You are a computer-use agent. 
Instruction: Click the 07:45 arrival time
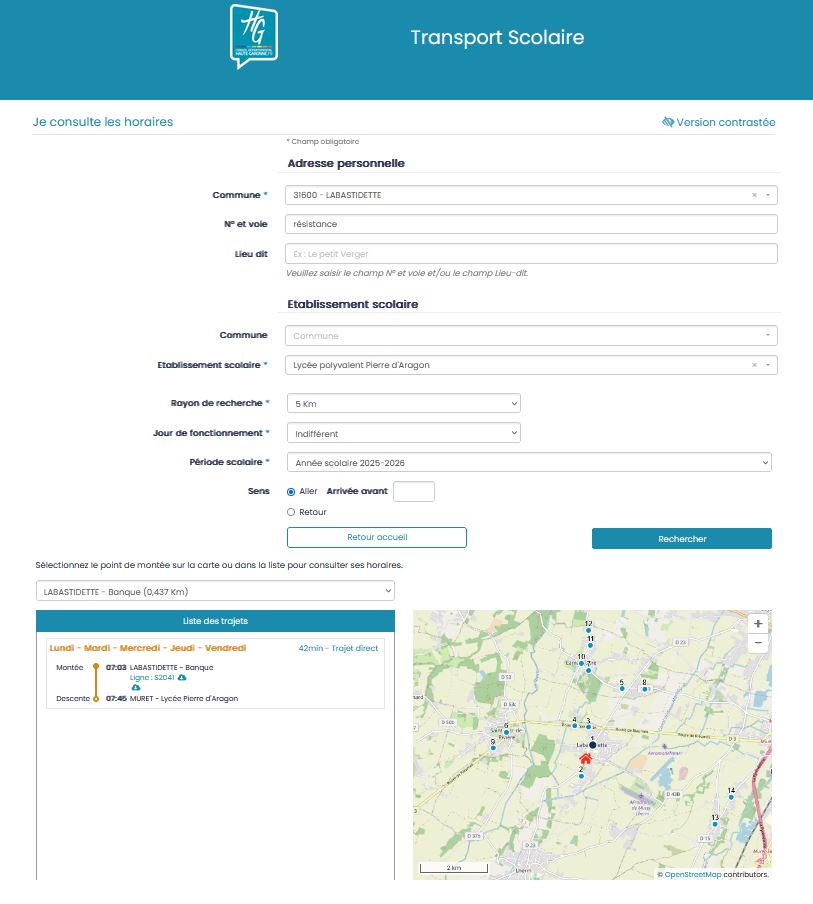pos(116,699)
